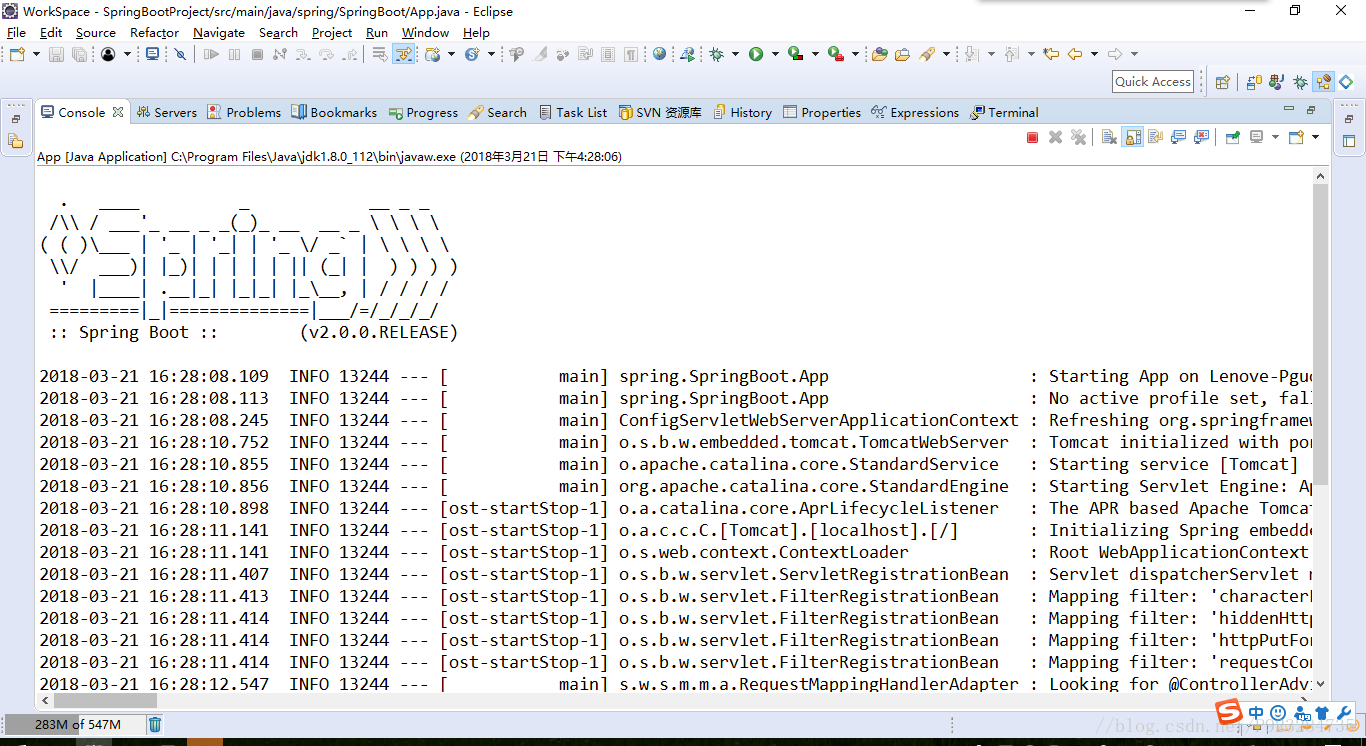
Task: Click the Open Perspective icon
Action: [x=1222, y=82]
